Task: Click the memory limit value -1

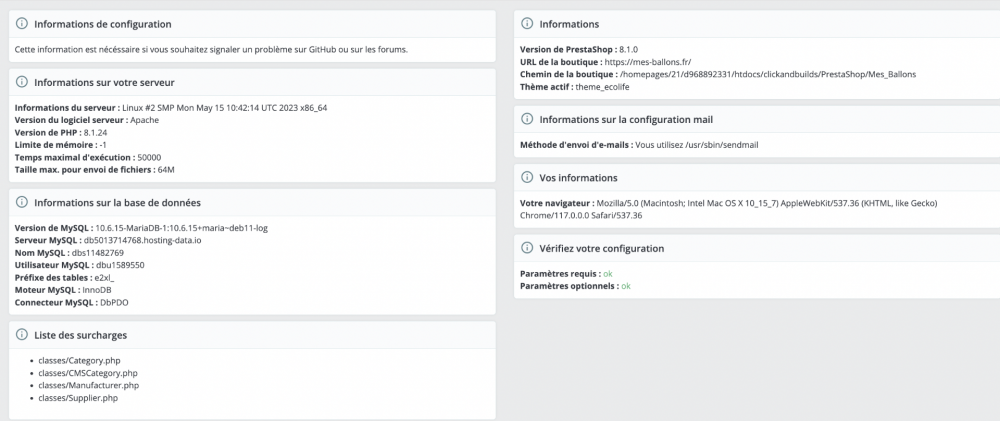Action: click(103, 145)
